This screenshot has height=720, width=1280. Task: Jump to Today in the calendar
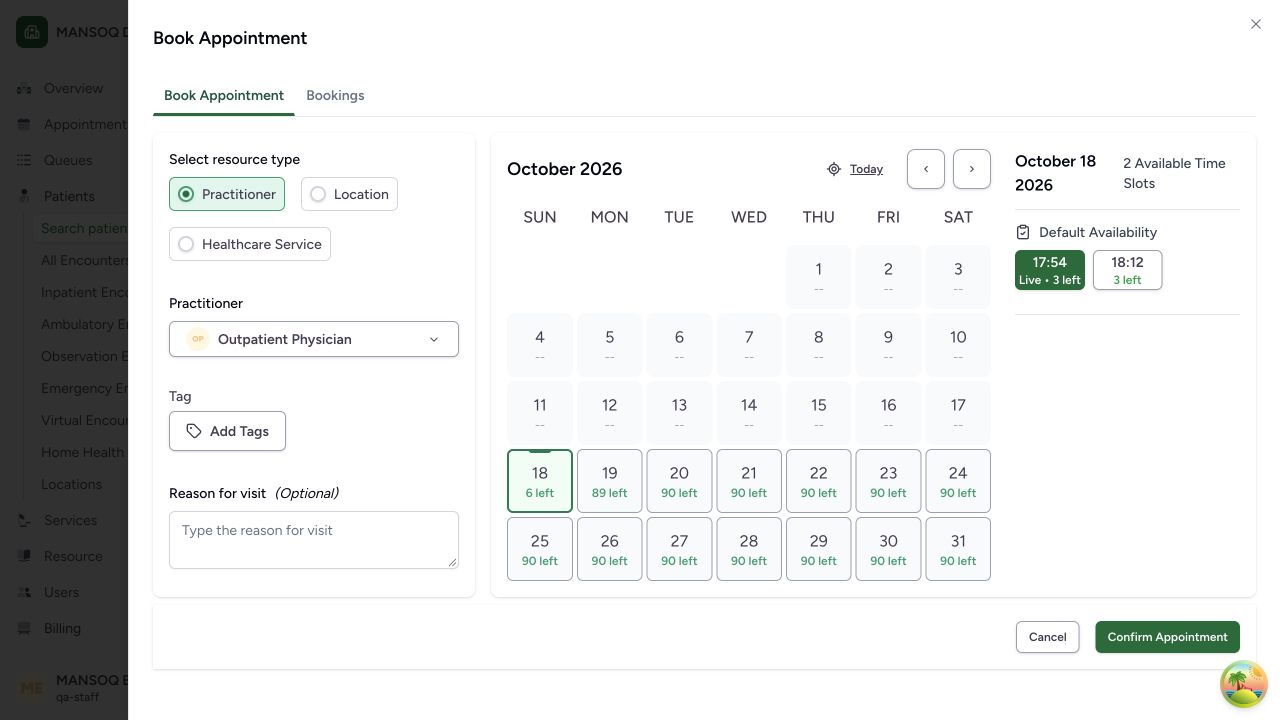tap(866, 169)
